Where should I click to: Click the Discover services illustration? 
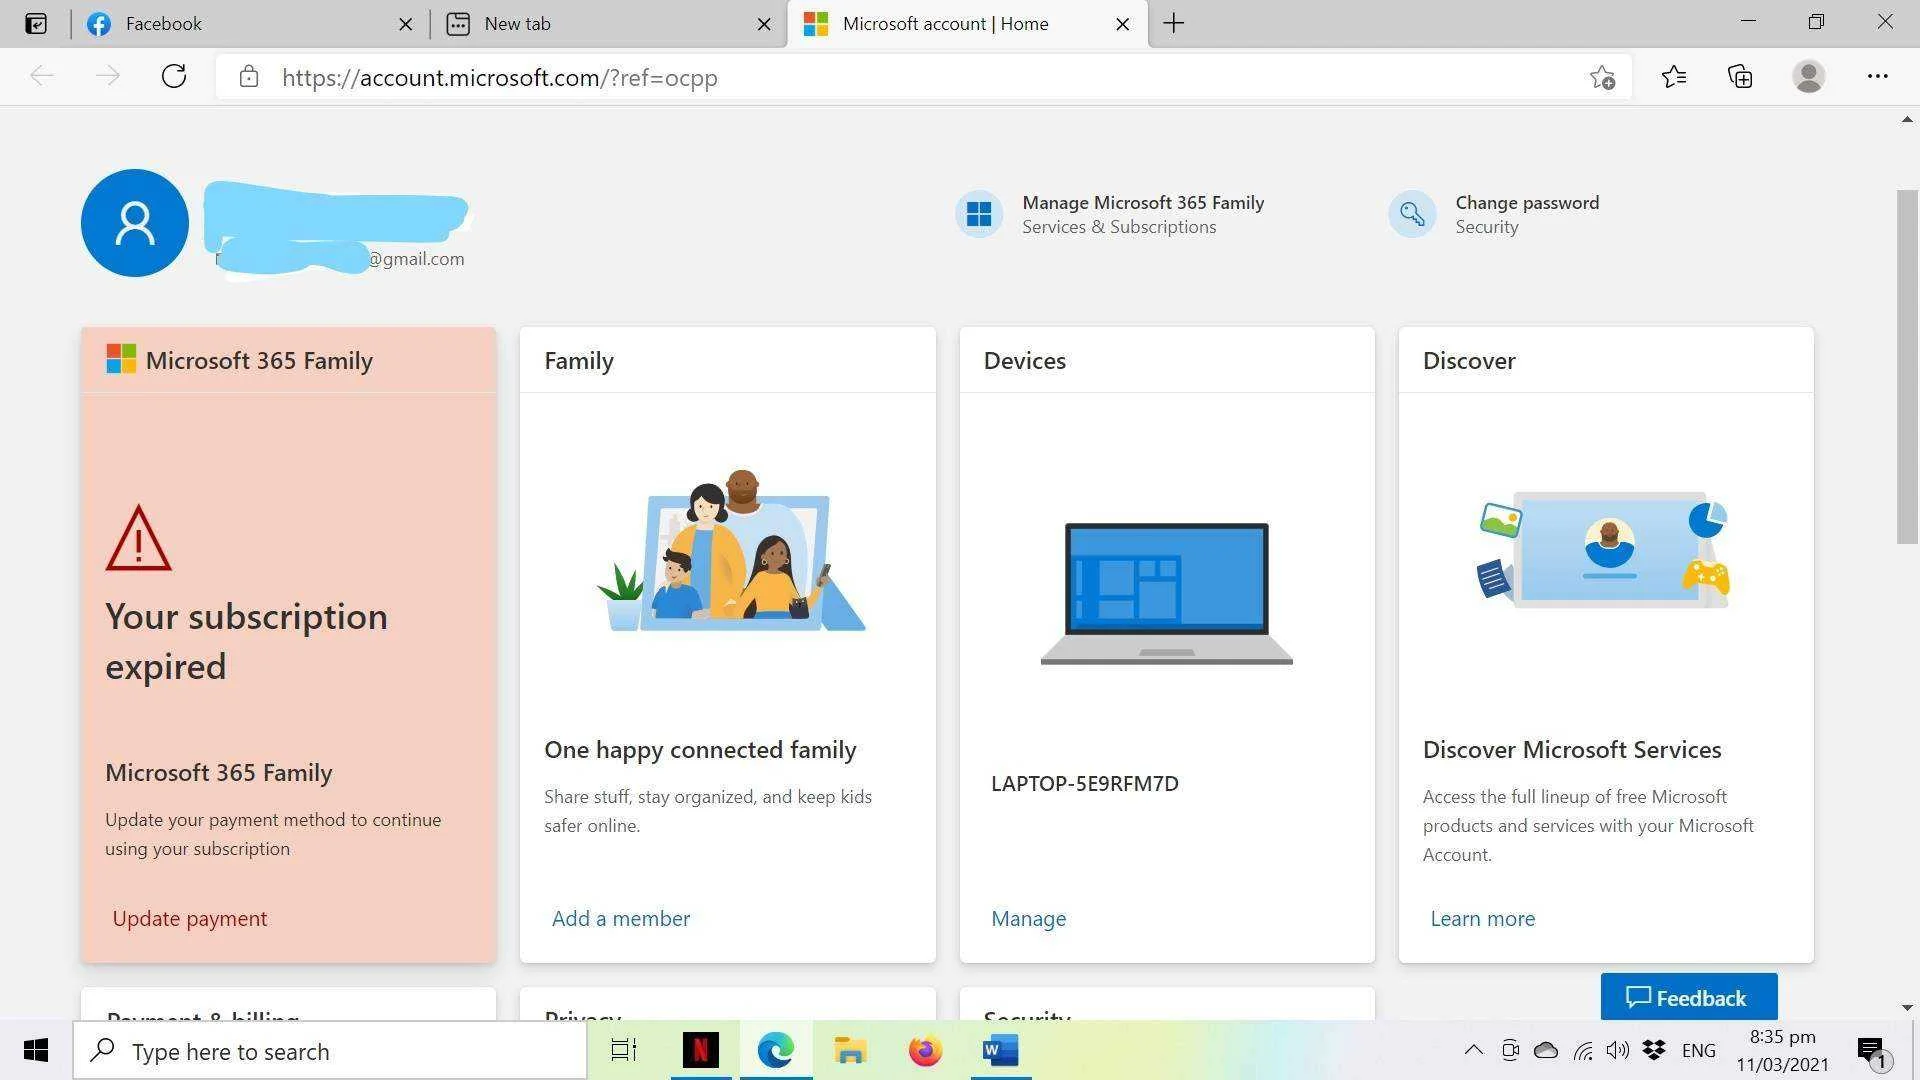pyautogui.click(x=1604, y=548)
